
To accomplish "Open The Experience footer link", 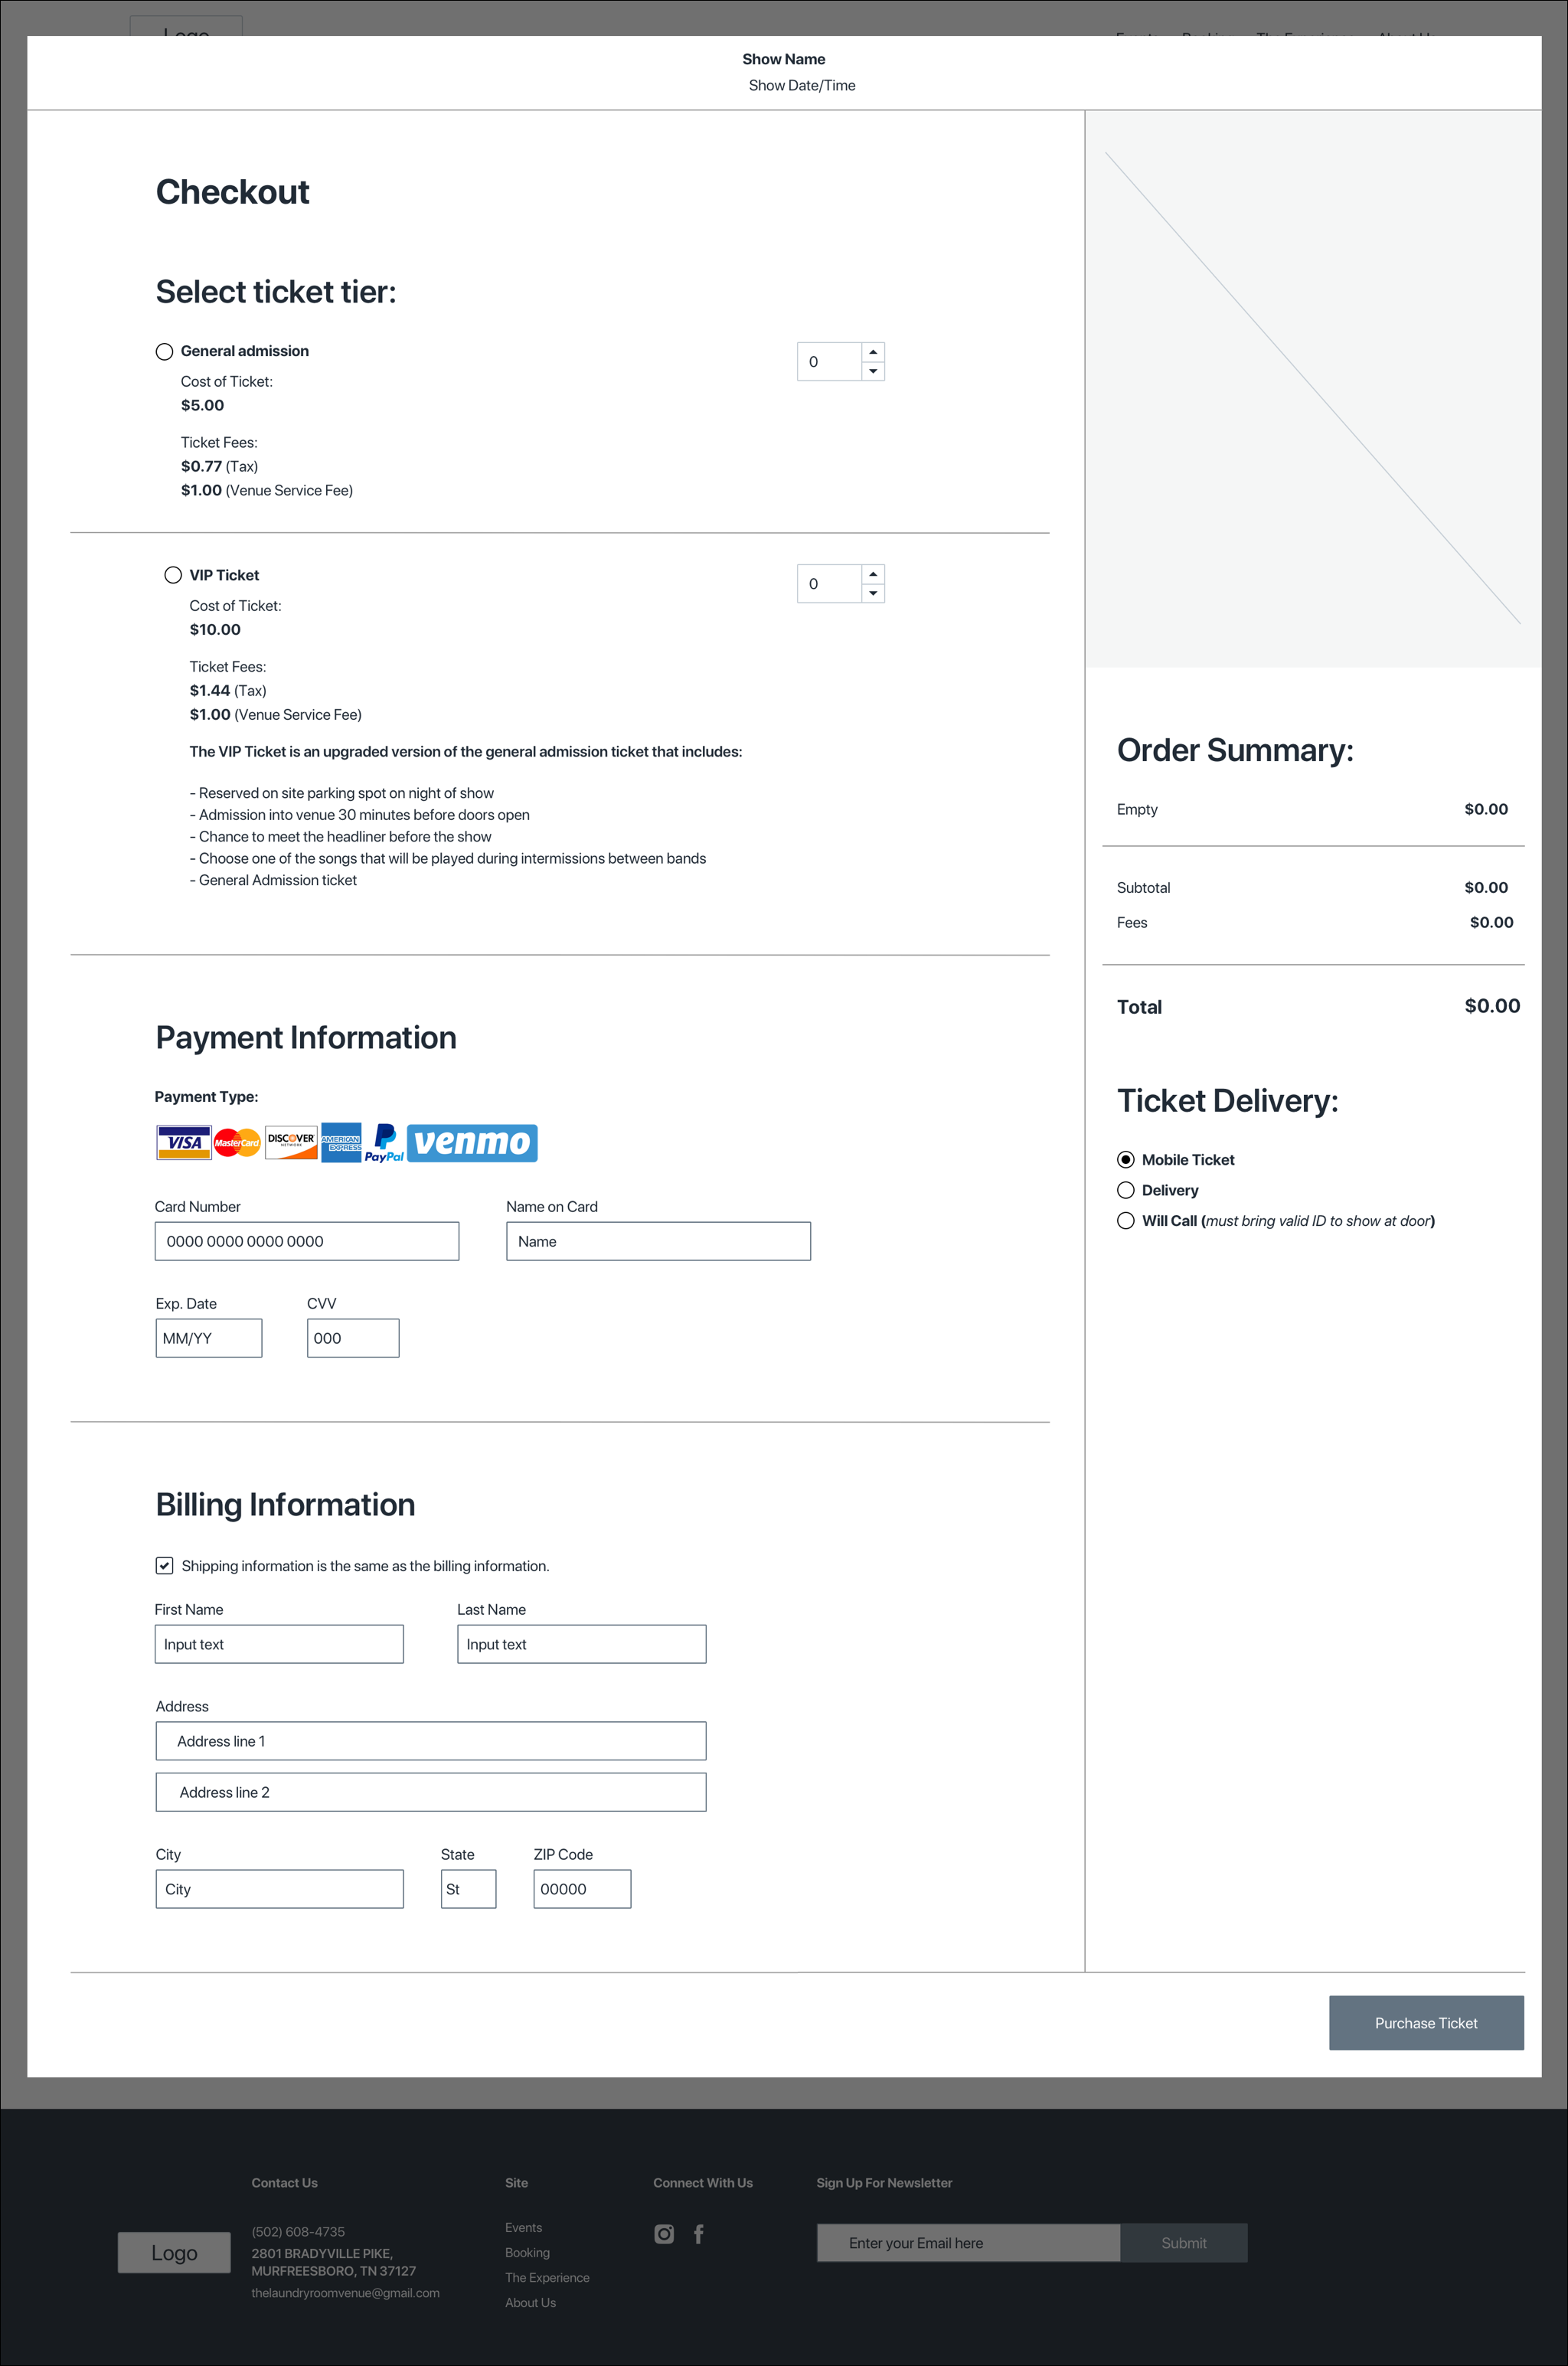I will [x=547, y=2277].
